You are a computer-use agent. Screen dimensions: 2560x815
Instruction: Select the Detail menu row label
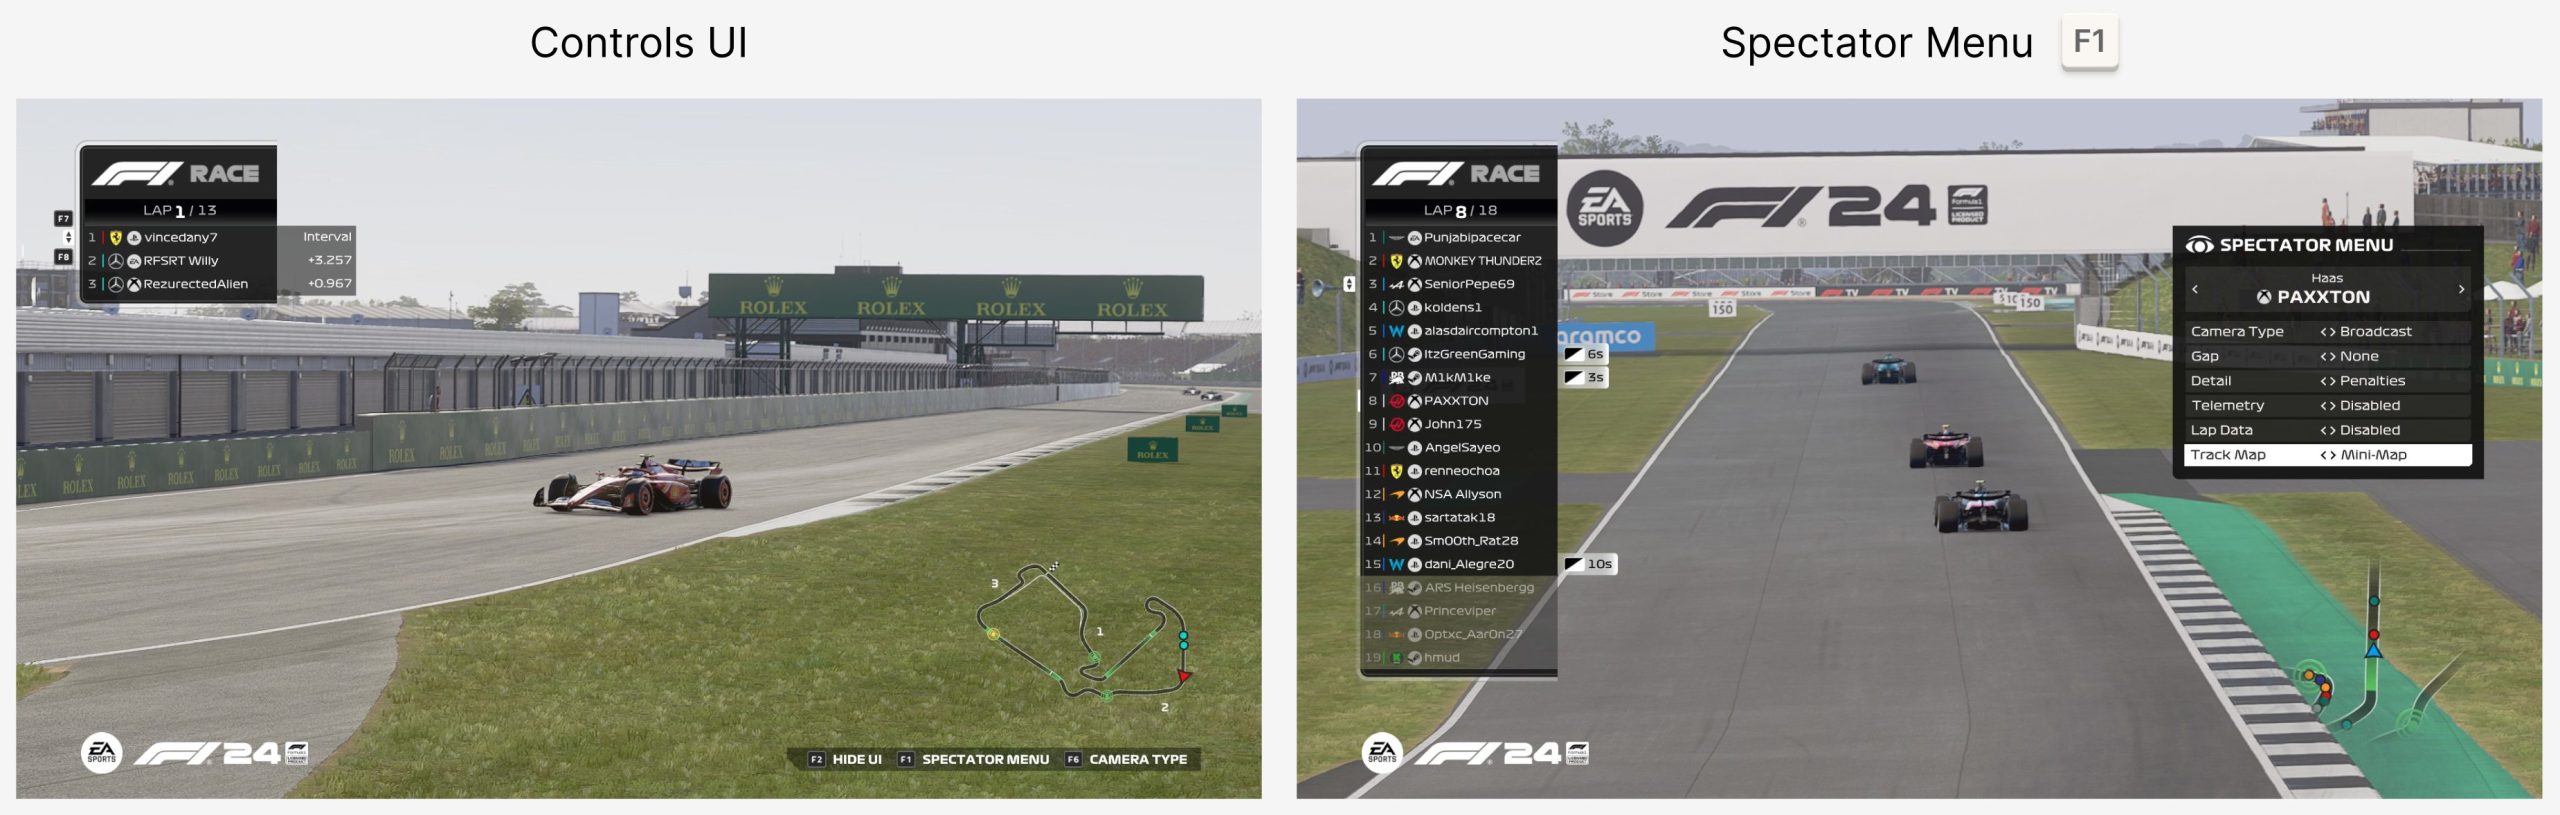pos(2211,381)
